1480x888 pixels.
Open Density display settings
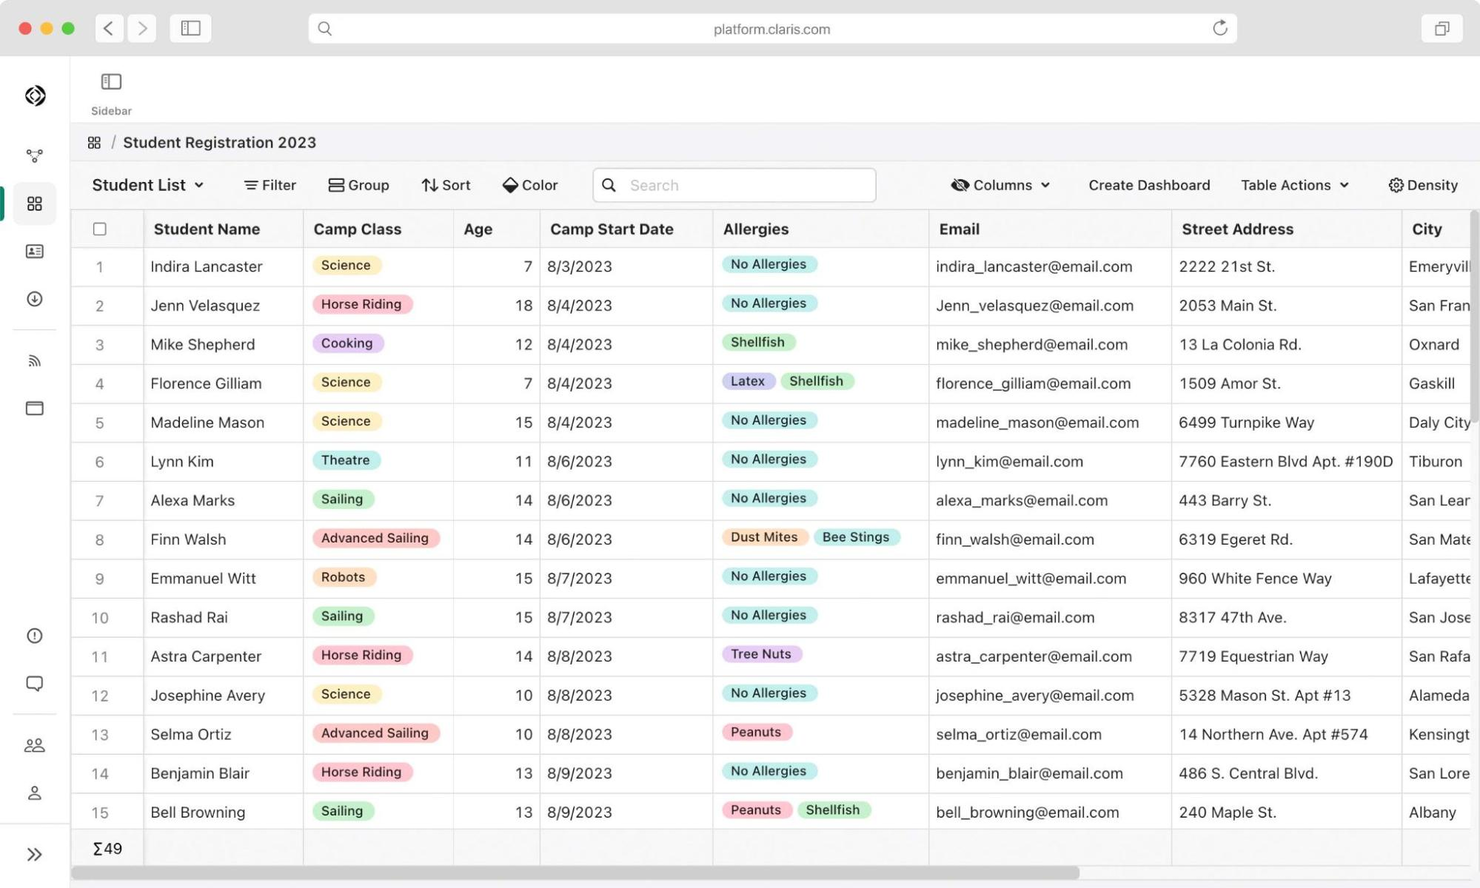coord(1422,185)
